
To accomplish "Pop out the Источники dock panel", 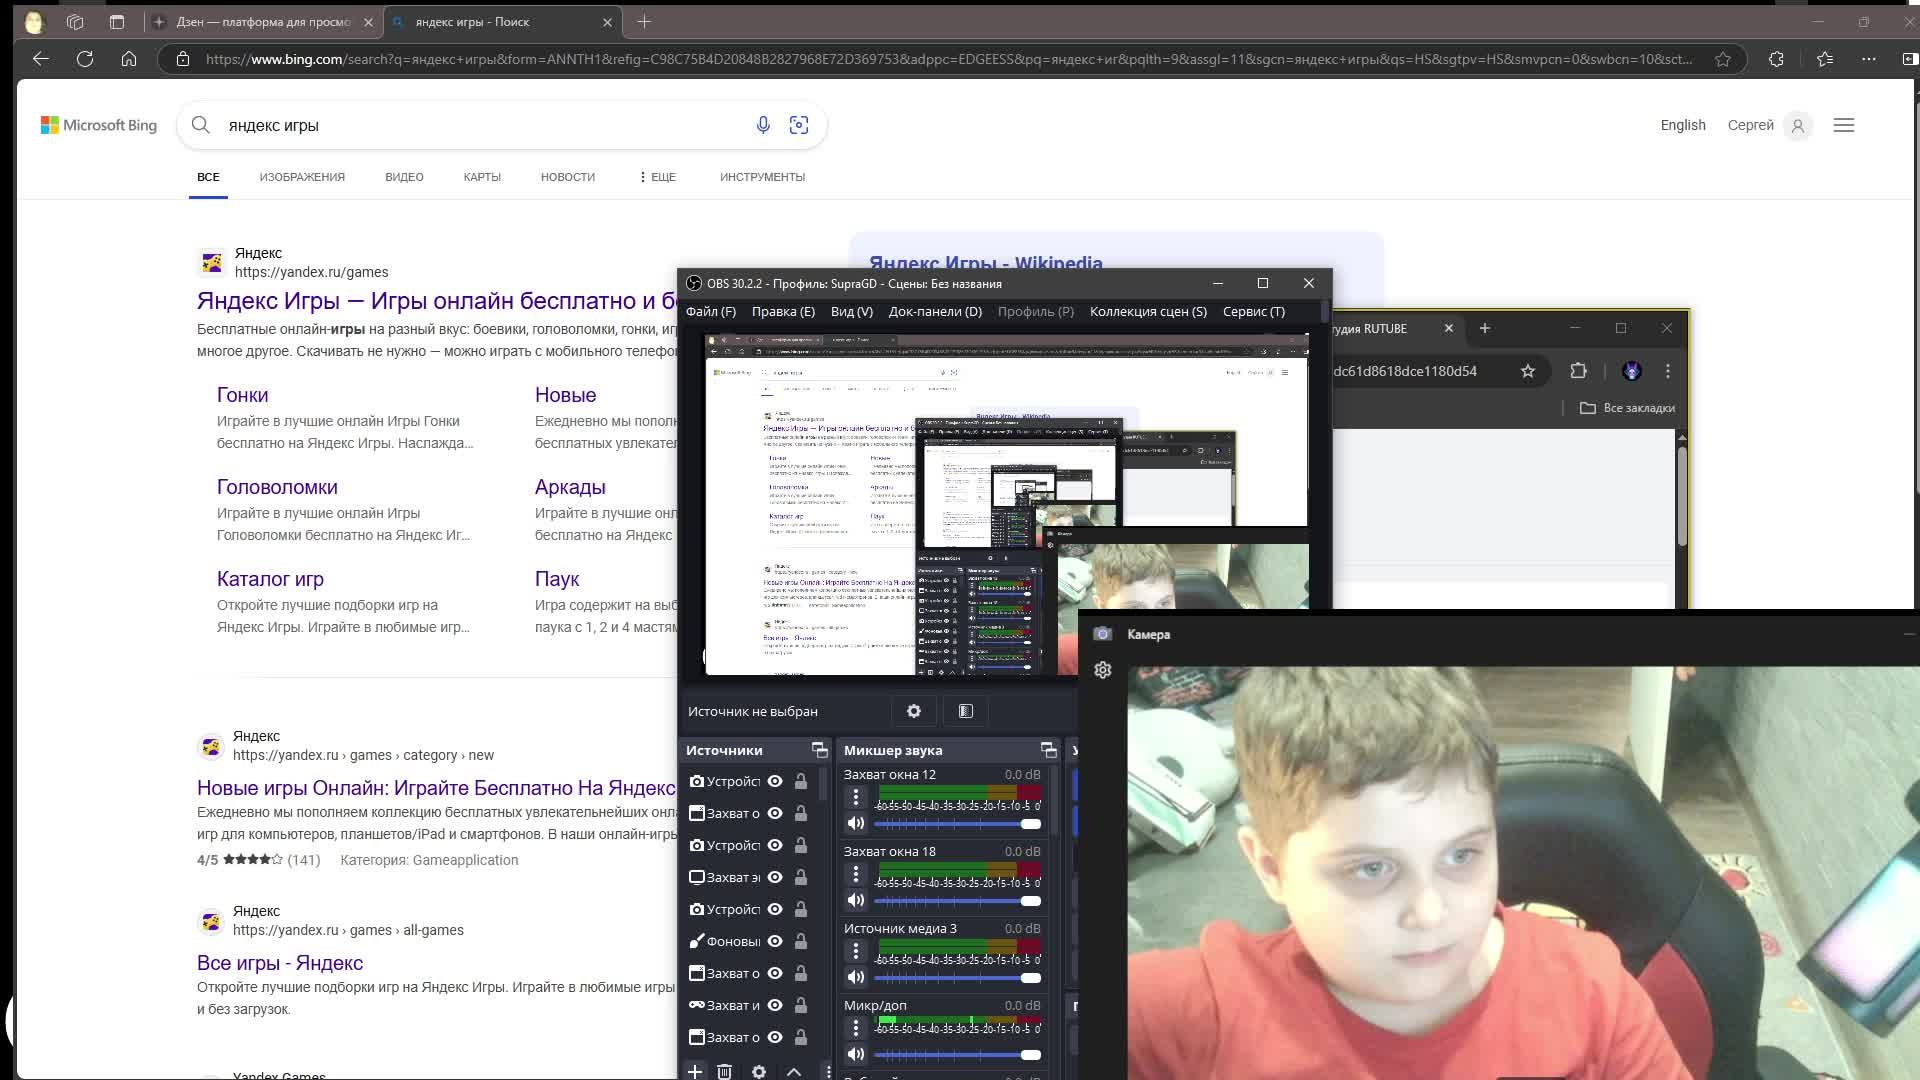I will 820,750.
